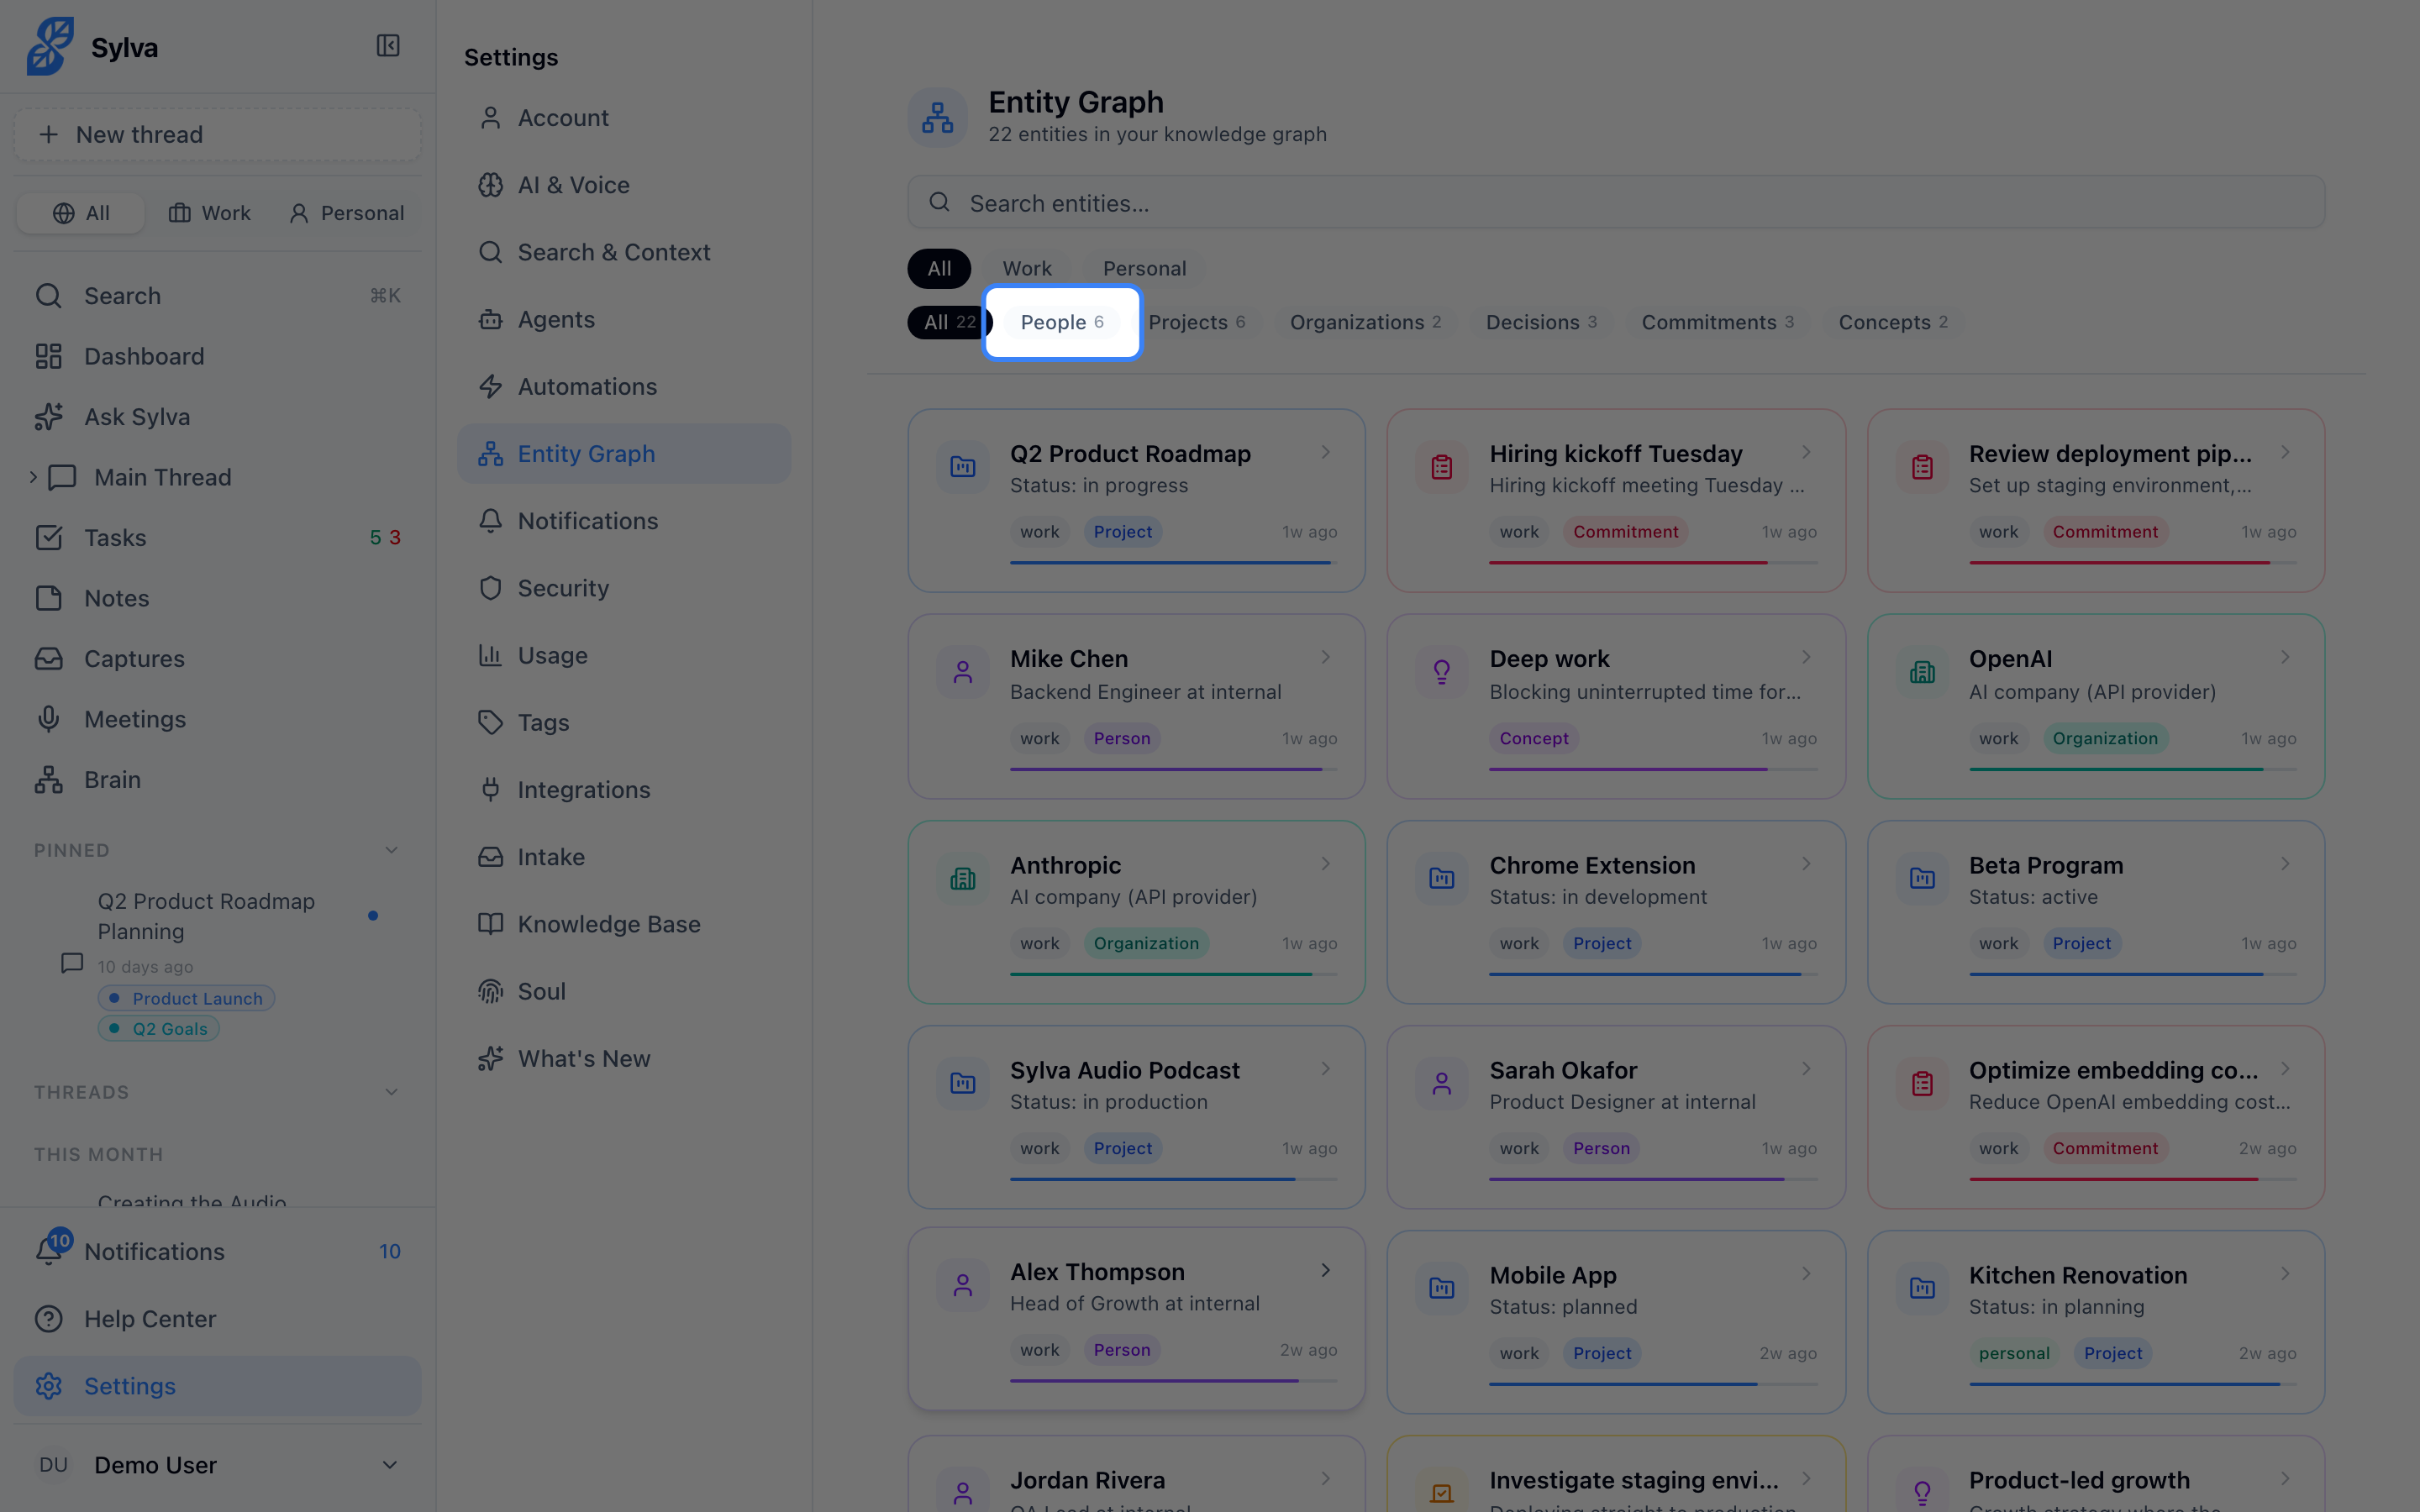This screenshot has height=1512, width=2420.
Task: Select the People 6 tab
Action: click(1062, 322)
